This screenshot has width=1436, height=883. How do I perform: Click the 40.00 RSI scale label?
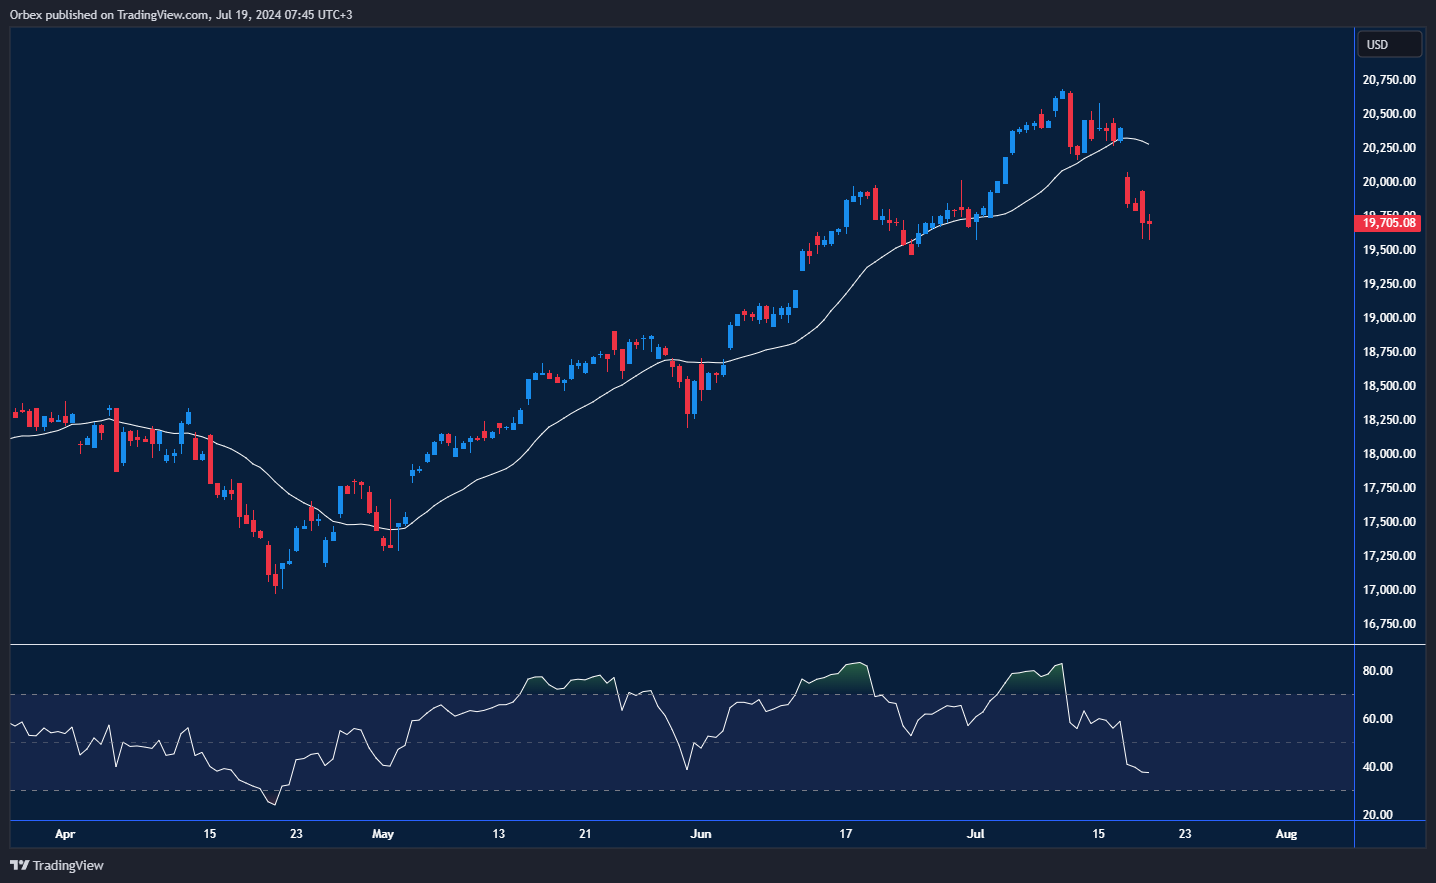(1377, 767)
